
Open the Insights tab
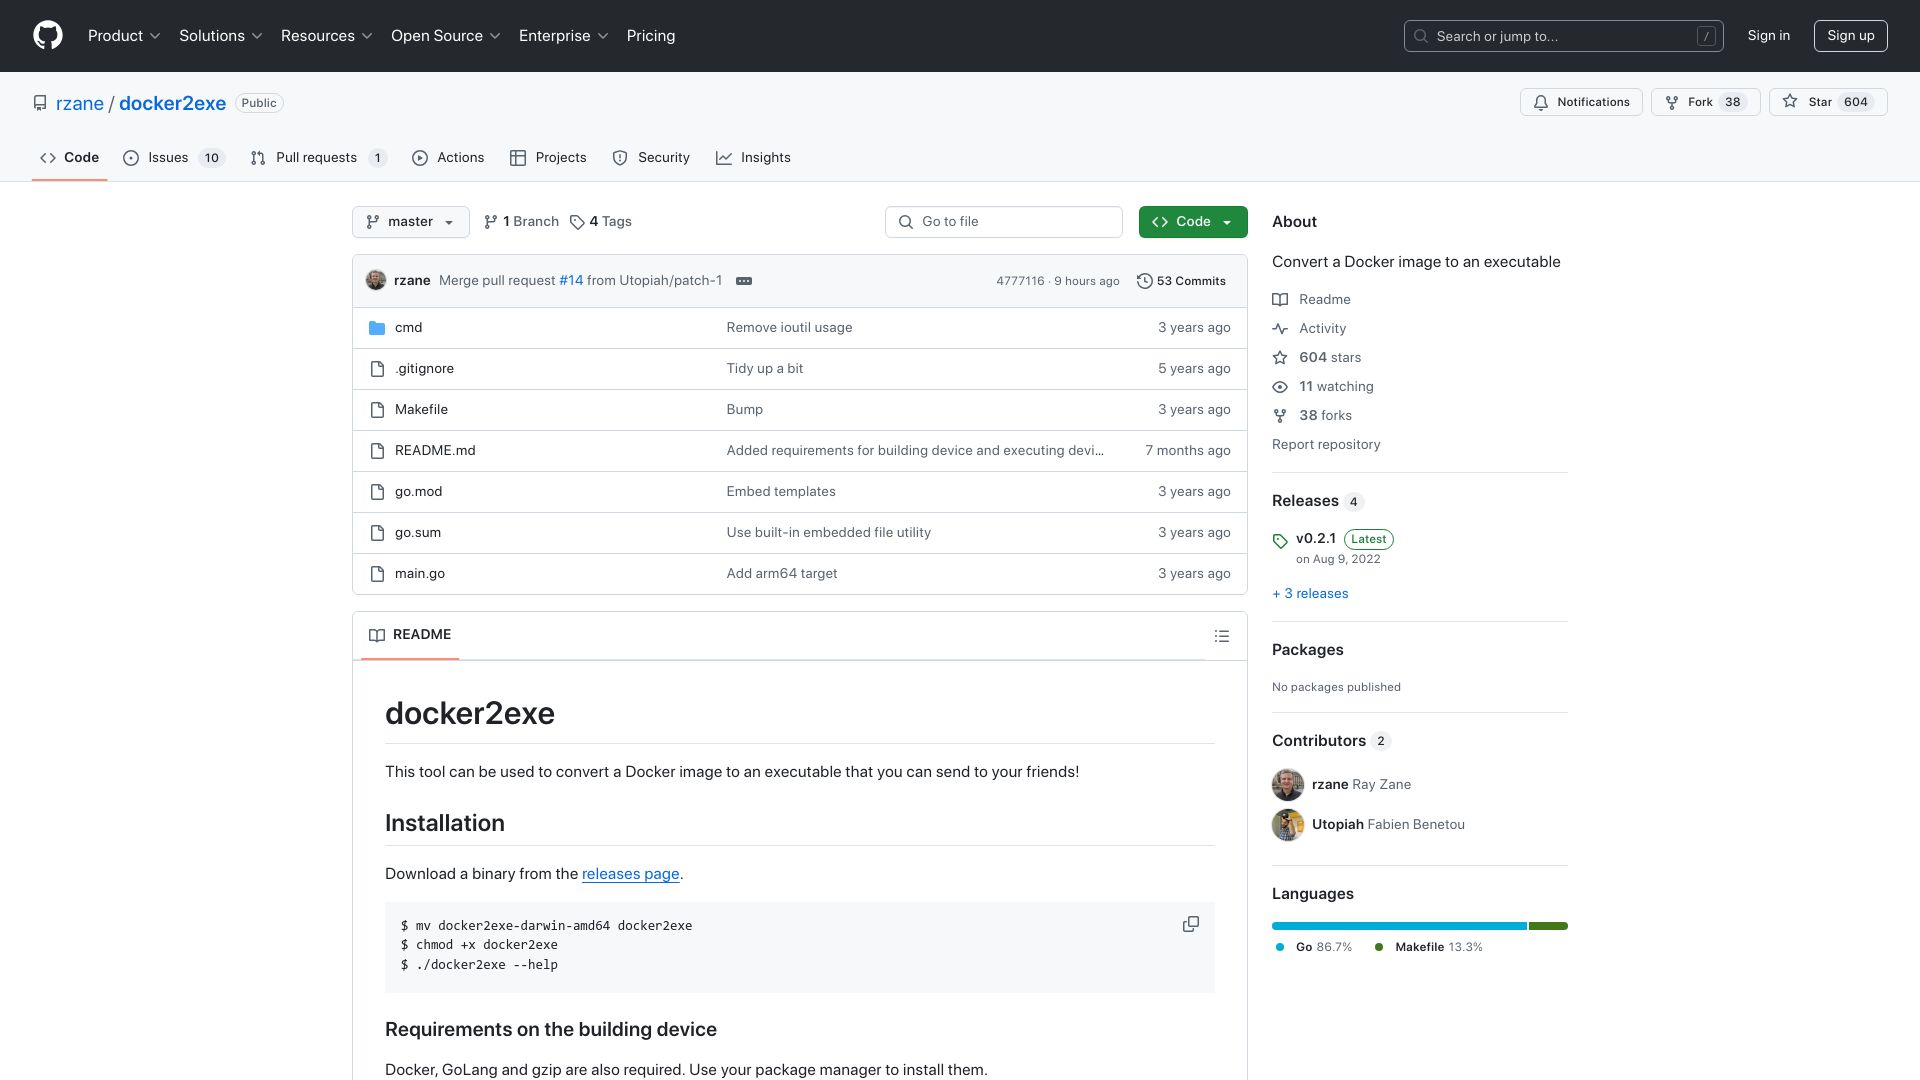(754, 158)
